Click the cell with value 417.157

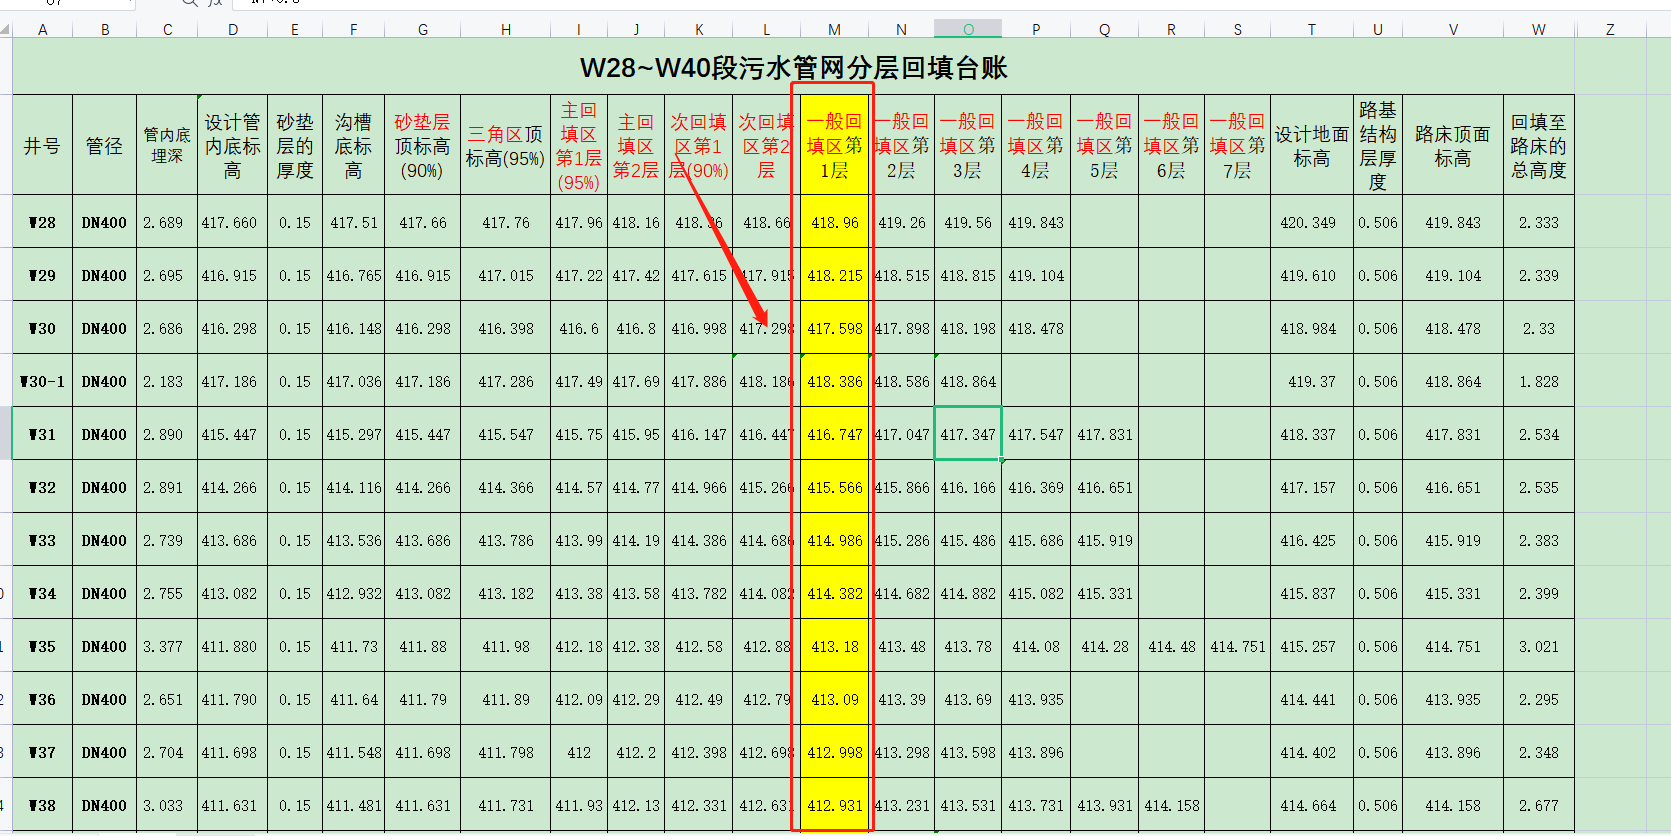[x=1311, y=487]
